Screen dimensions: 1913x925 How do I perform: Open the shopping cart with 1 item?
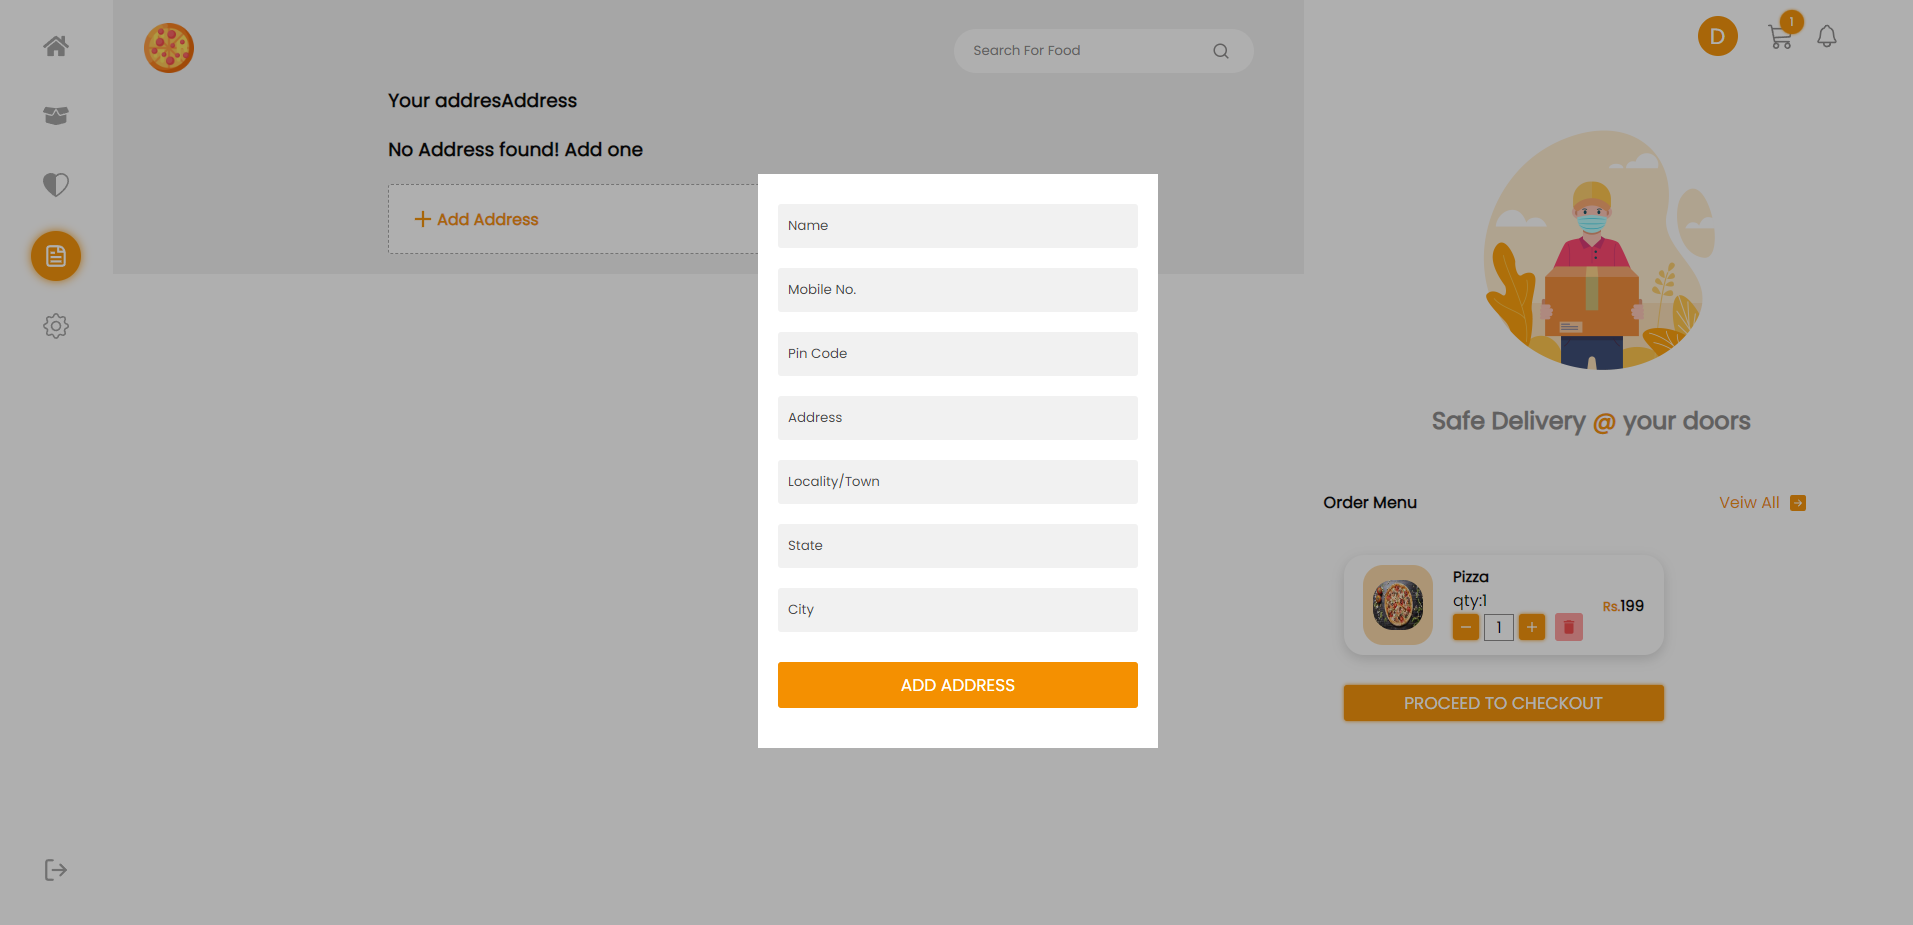[1781, 36]
